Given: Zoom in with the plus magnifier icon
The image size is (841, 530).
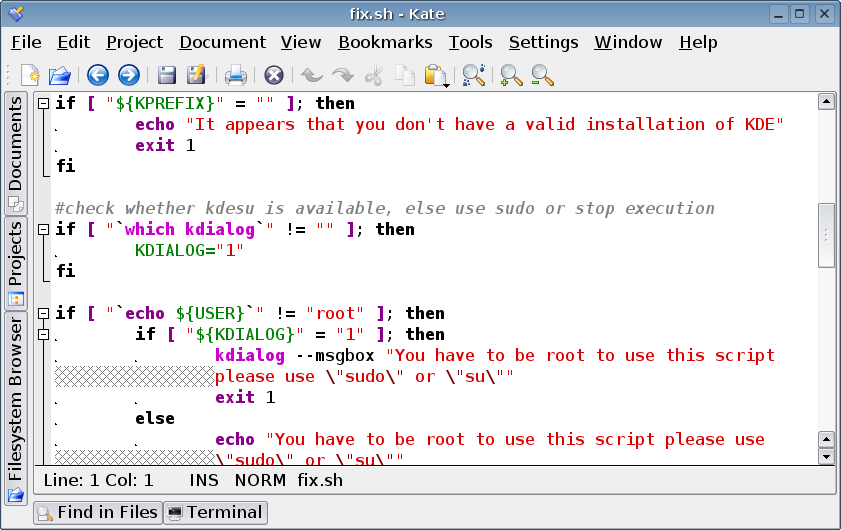Looking at the screenshot, I should 511,75.
